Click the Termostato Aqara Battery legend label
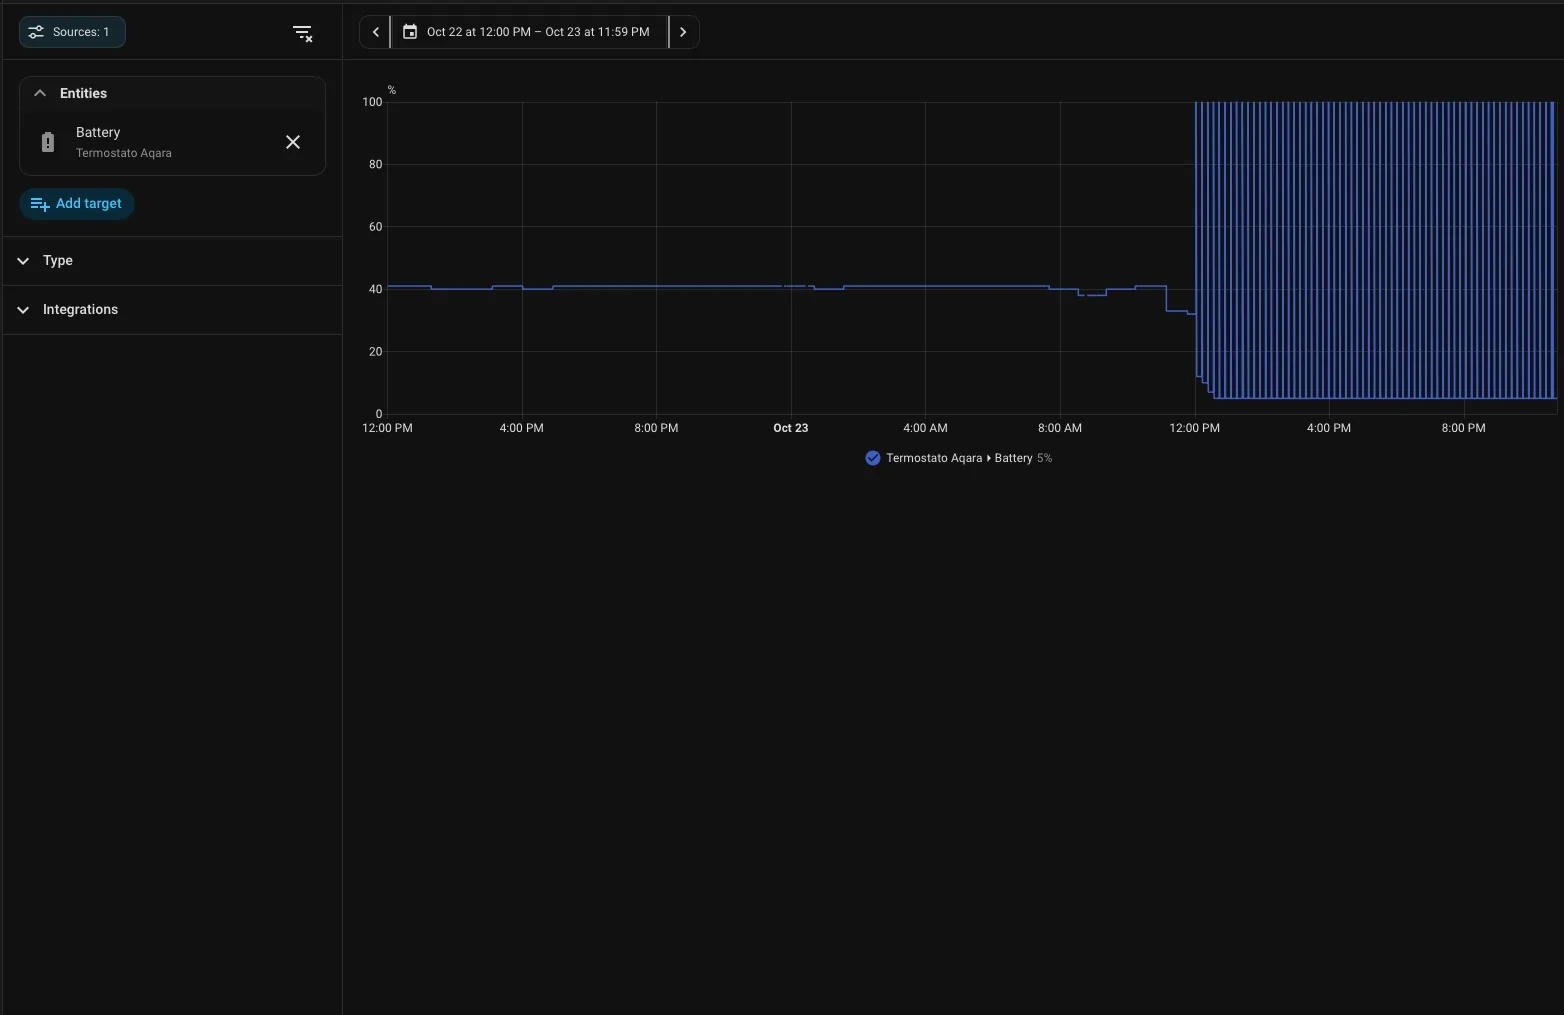Image resolution: width=1564 pixels, height=1015 pixels. (959, 458)
